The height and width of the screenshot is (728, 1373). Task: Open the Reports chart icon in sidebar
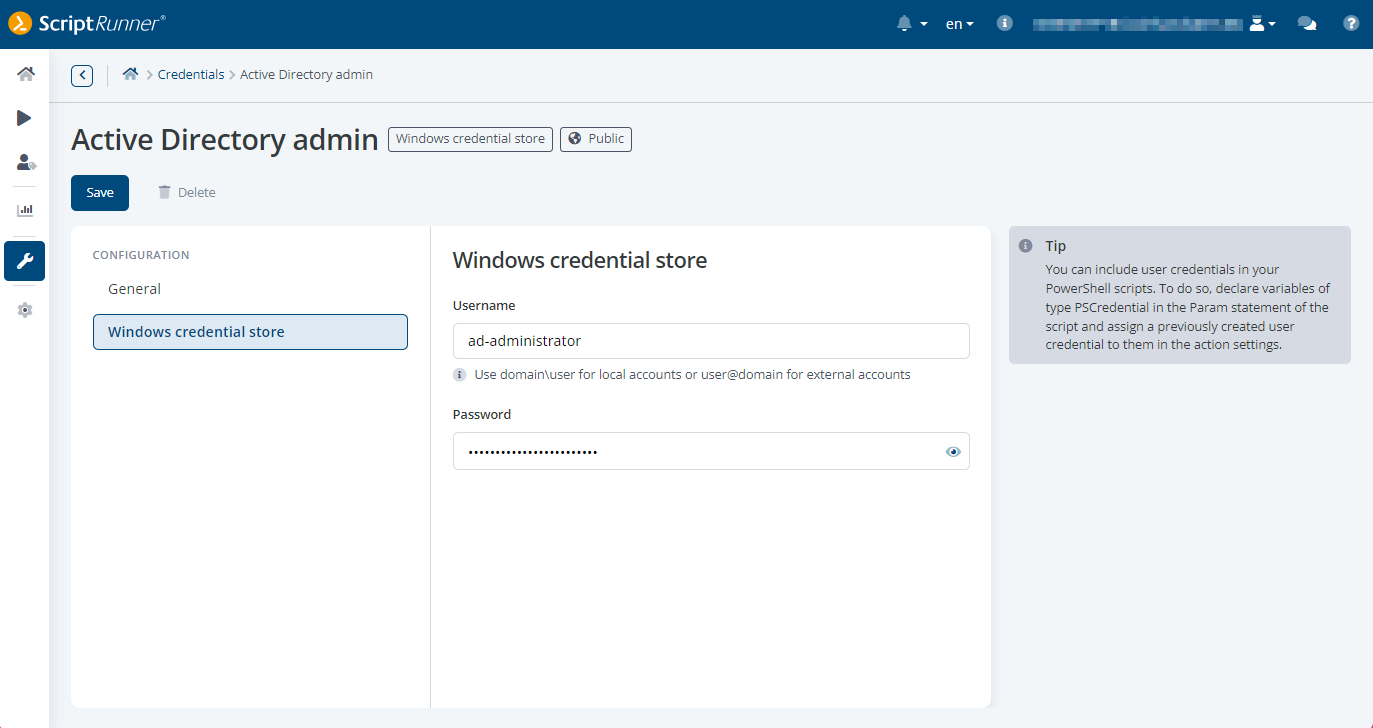tap(25, 210)
